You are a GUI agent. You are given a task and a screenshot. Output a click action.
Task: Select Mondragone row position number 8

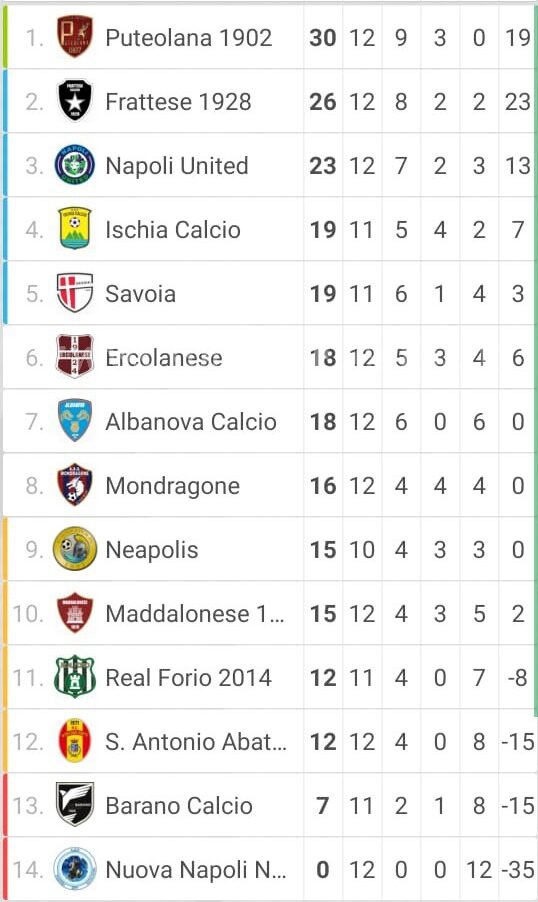[35, 486]
